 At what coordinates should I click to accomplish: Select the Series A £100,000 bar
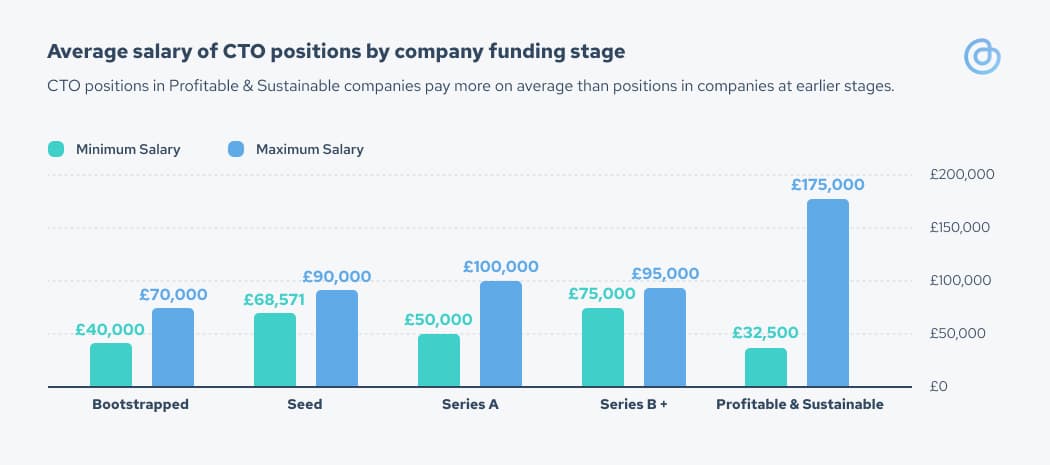tap(501, 334)
